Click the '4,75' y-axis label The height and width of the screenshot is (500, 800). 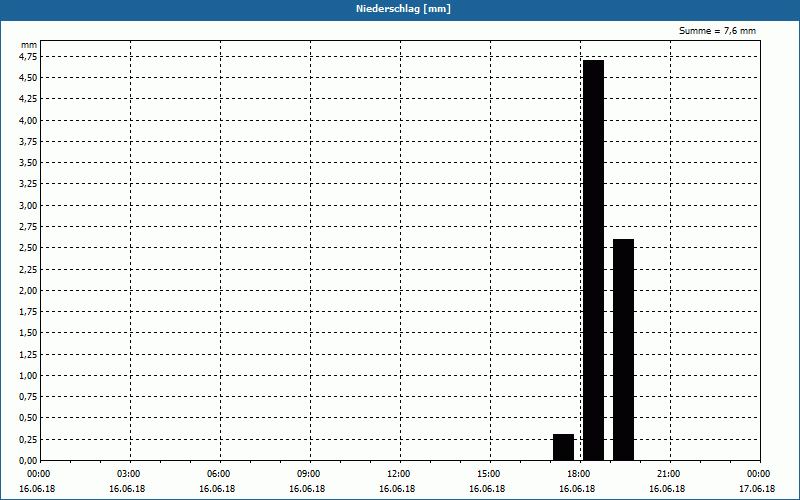coord(28,57)
